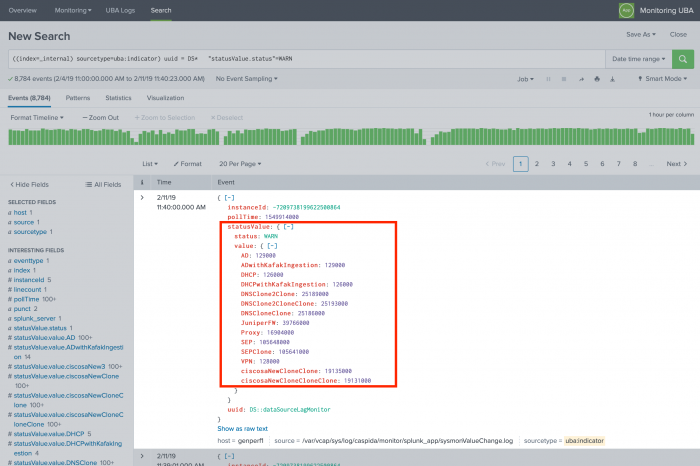Go to the Next results page
The image size is (700, 466).
pyautogui.click(x=677, y=164)
